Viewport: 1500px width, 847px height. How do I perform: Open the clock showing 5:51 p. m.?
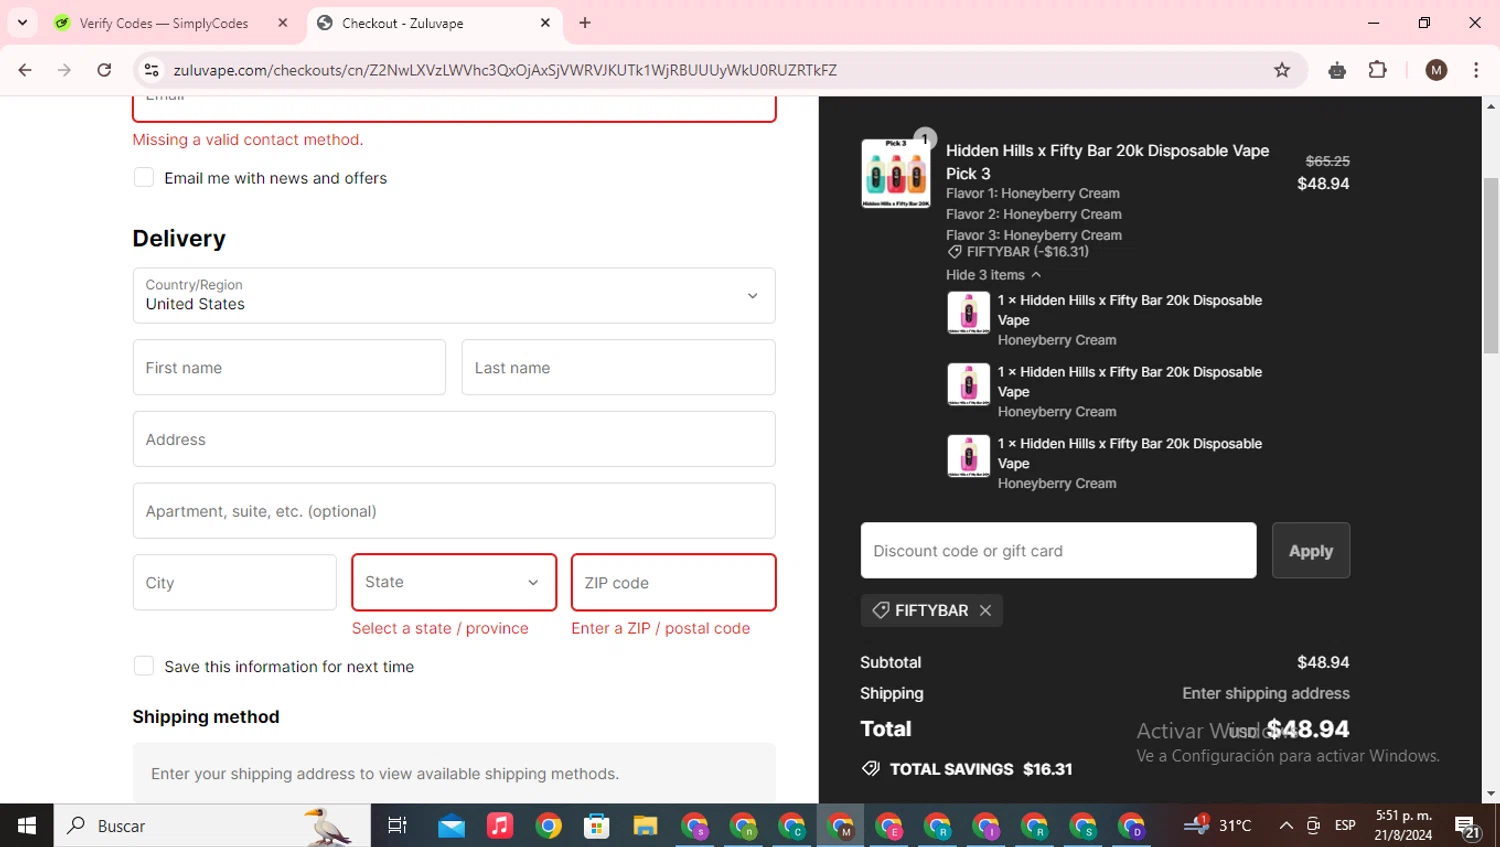(1403, 825)
